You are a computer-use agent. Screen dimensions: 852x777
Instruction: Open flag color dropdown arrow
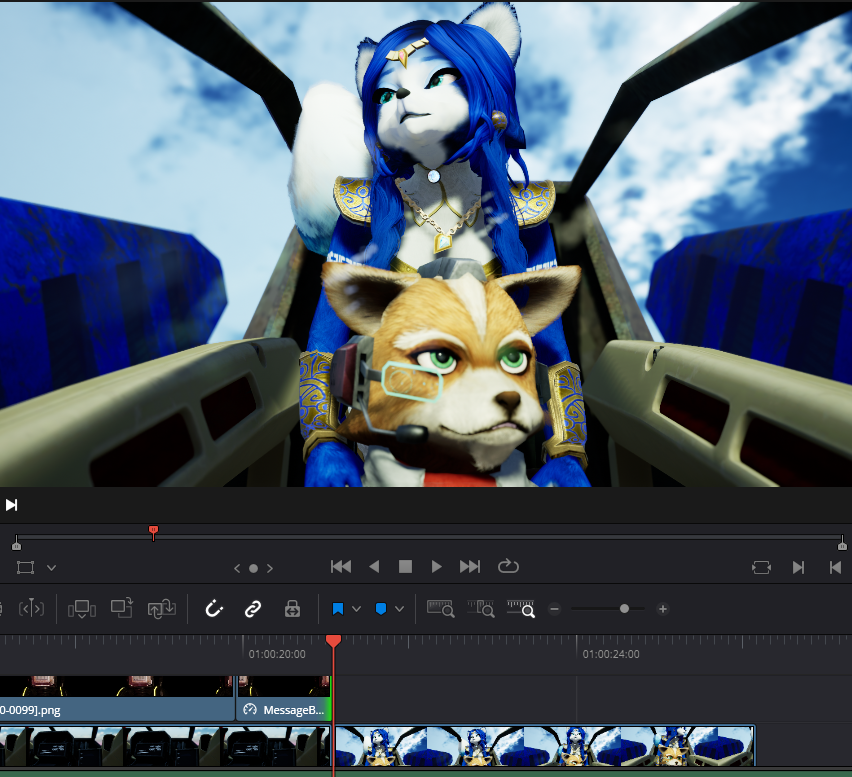click(356, 609)
